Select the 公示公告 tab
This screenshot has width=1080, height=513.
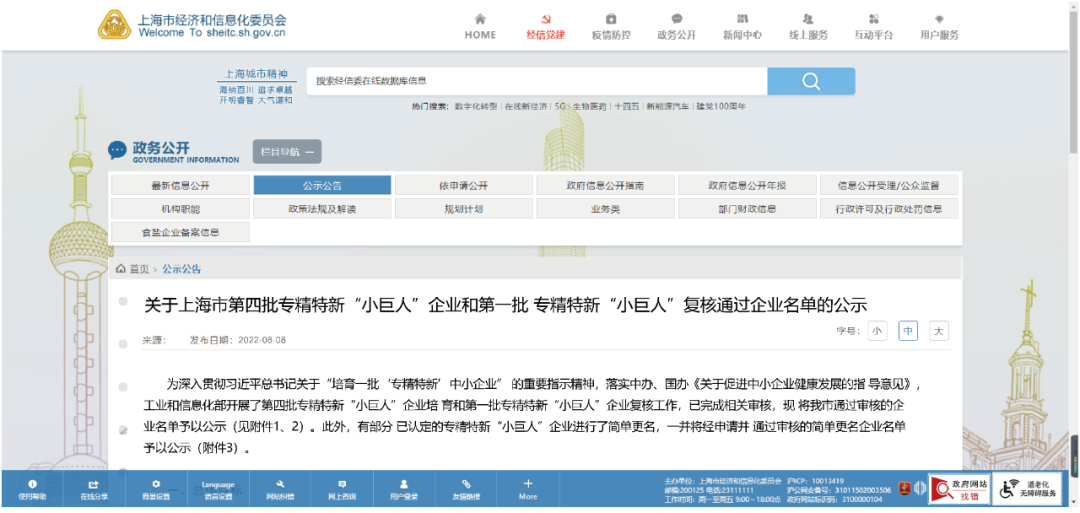tap(322, 185)
